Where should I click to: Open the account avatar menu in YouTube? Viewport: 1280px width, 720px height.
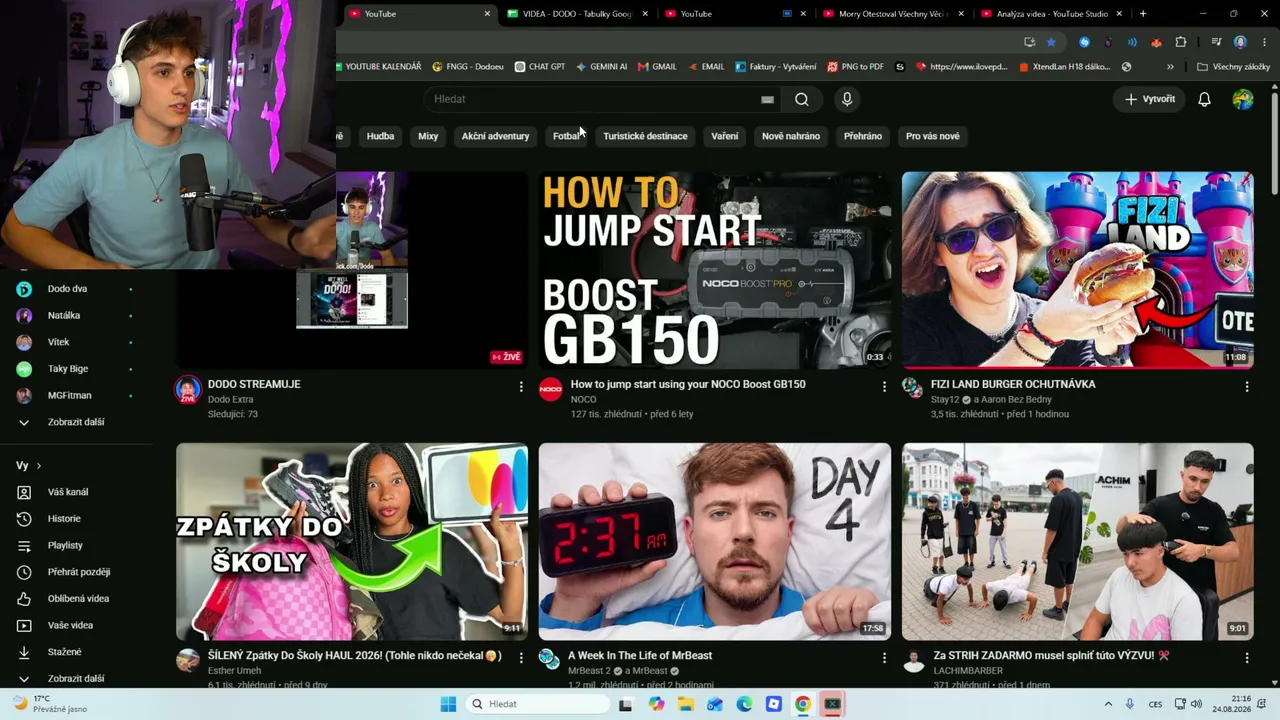tap(1243, 99)
